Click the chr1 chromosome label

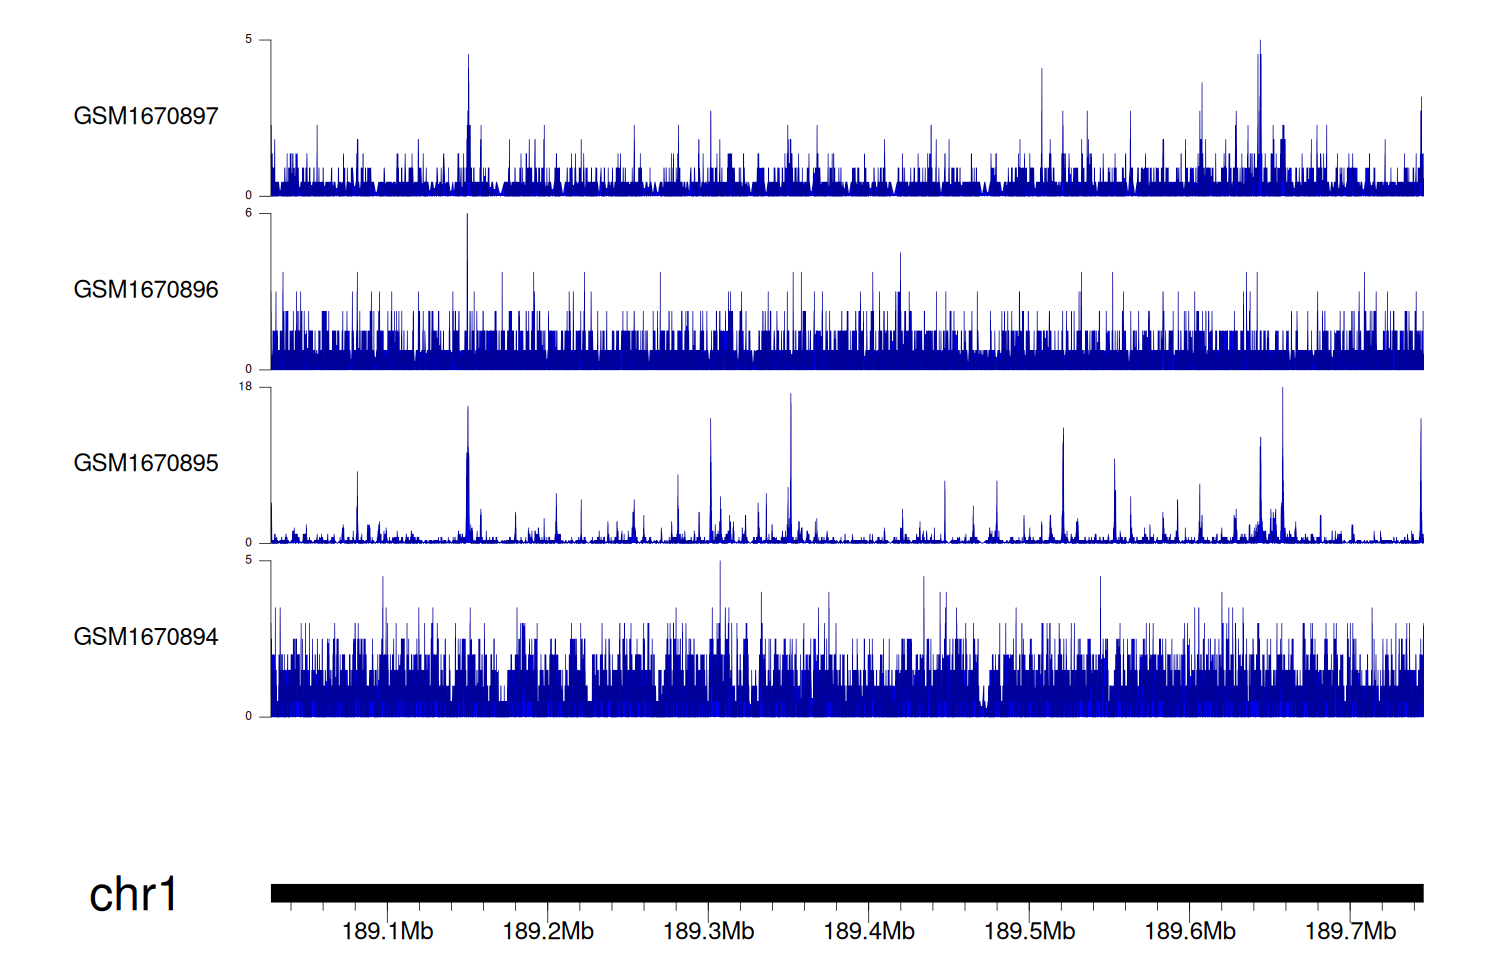tap(133, 894)
